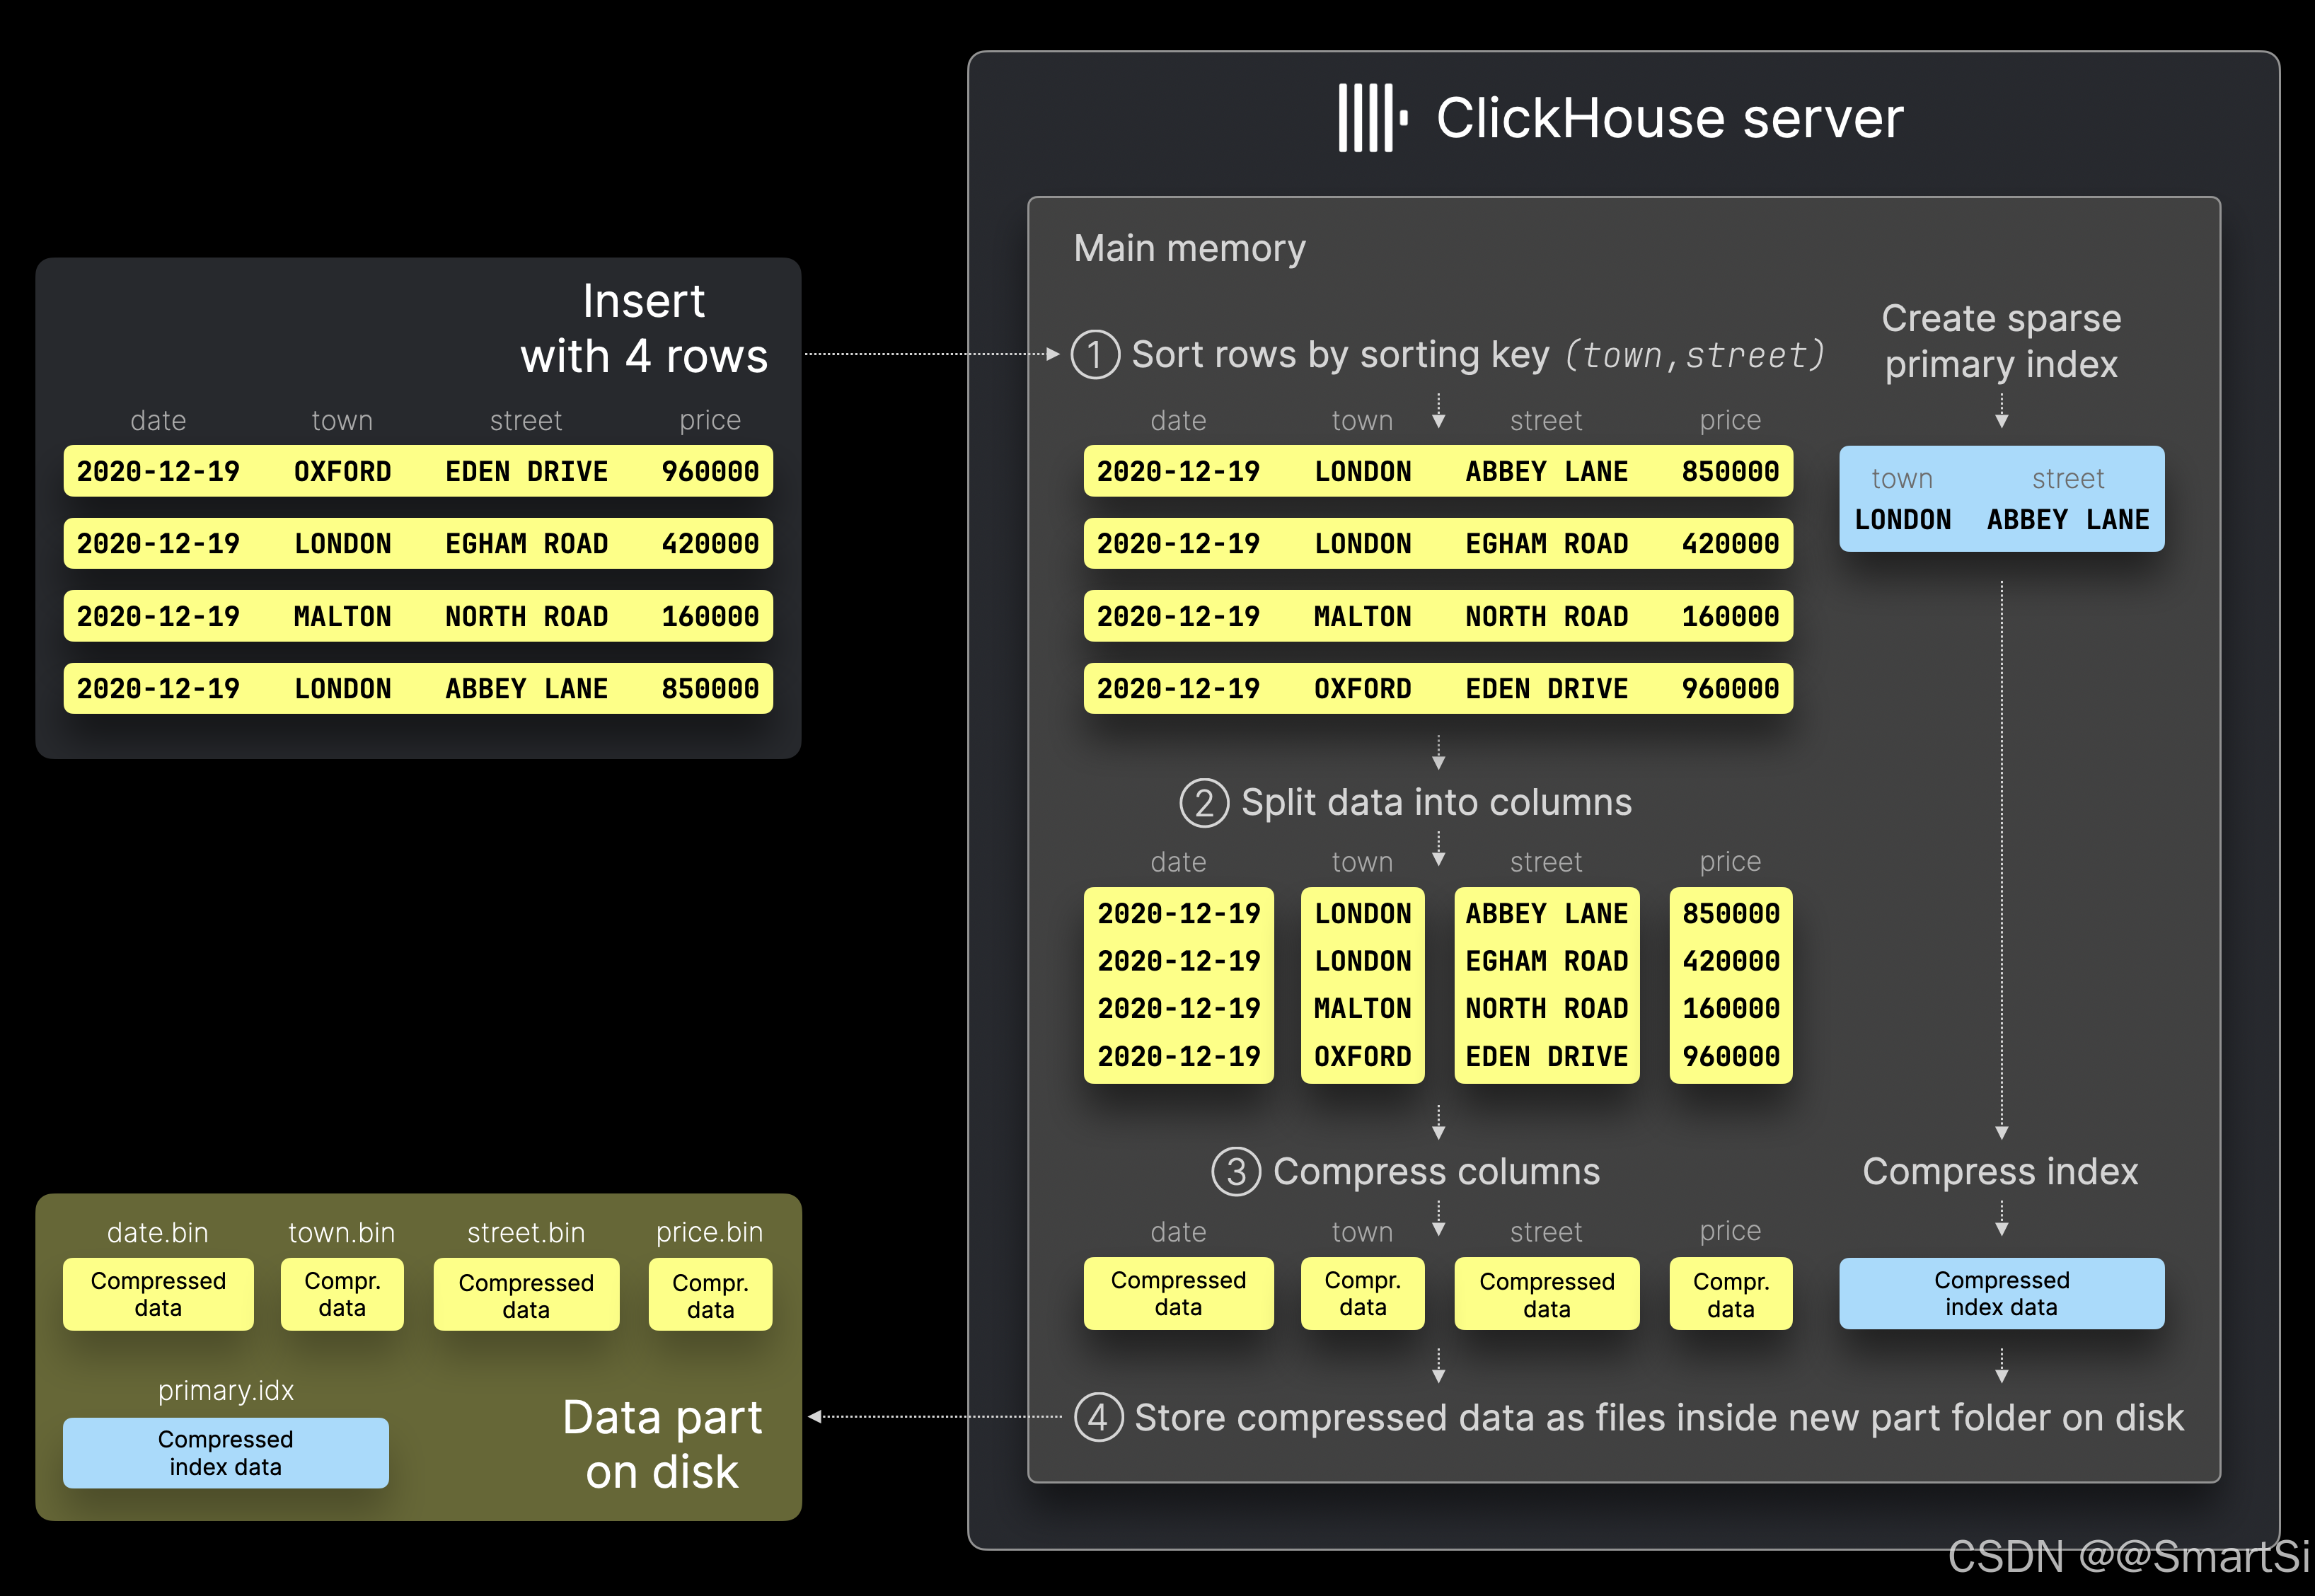Click "Create sparse primary index" label
This screenshot has height=1596, width=2315.
point(2001,341)
